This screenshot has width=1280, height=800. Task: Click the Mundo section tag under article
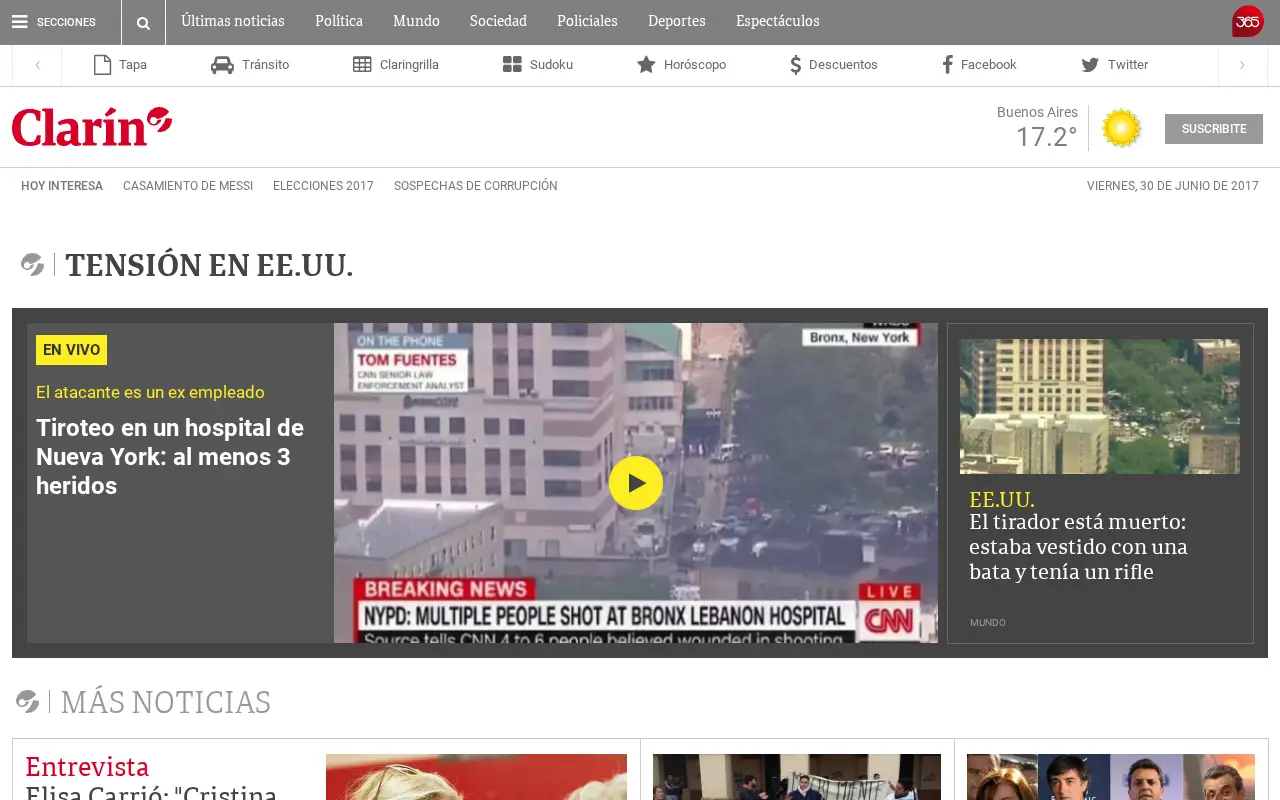tap(988, 623)
